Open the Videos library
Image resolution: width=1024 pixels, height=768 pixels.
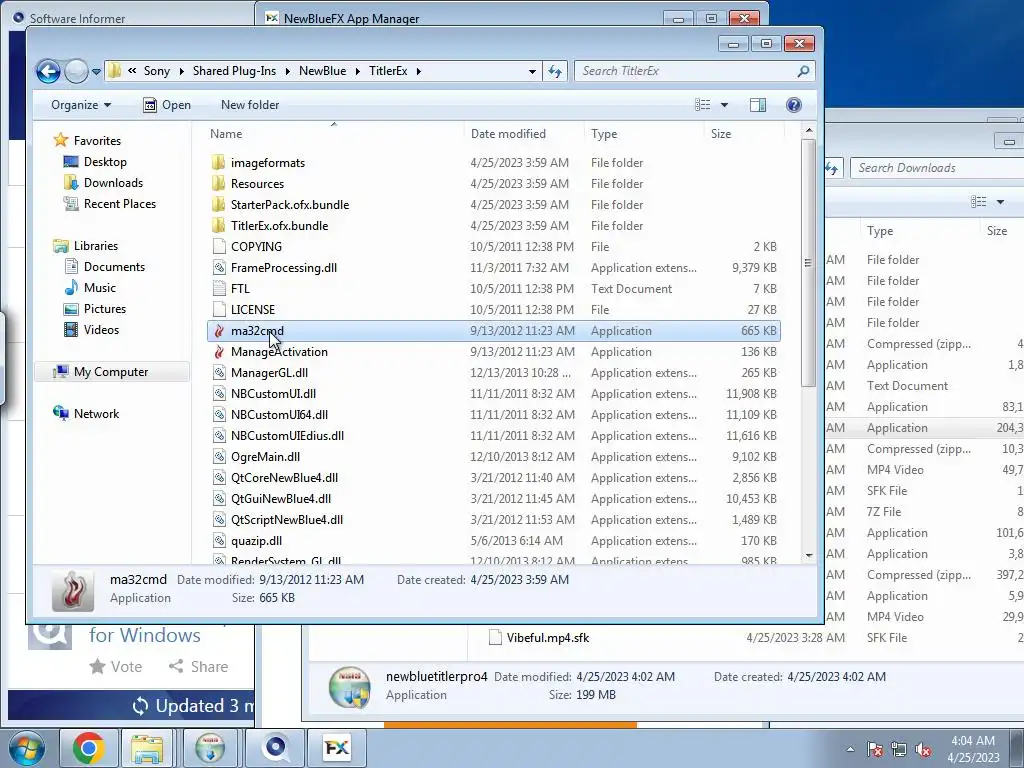point(101,330)
